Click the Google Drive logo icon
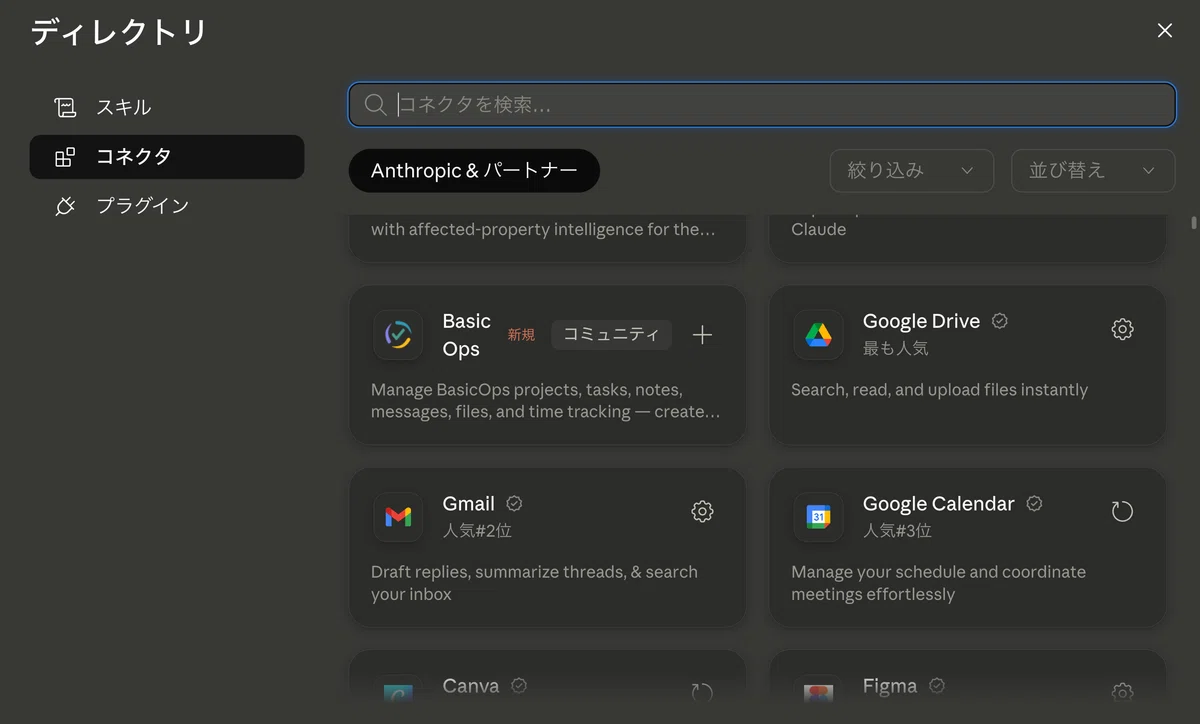1200x724 pixels. pyautogui.click(x=818, y=335)
